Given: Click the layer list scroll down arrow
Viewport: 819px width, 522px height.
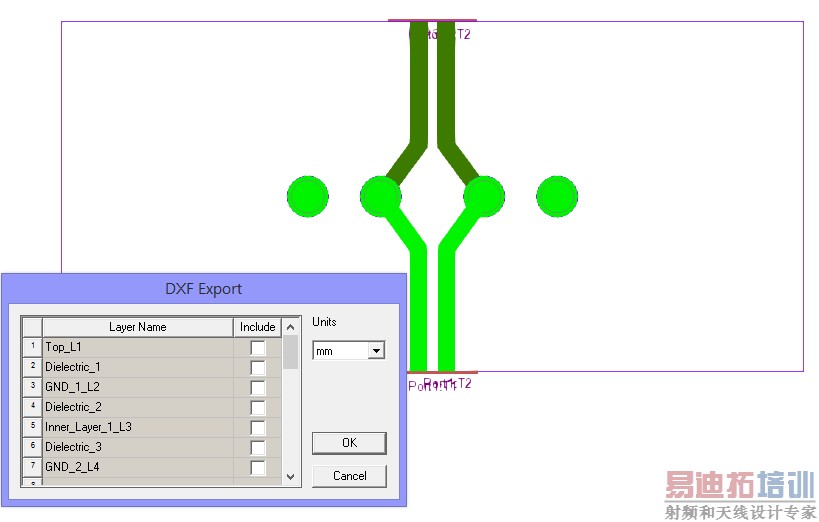Looking at the screenshot, I should [291, 477].
